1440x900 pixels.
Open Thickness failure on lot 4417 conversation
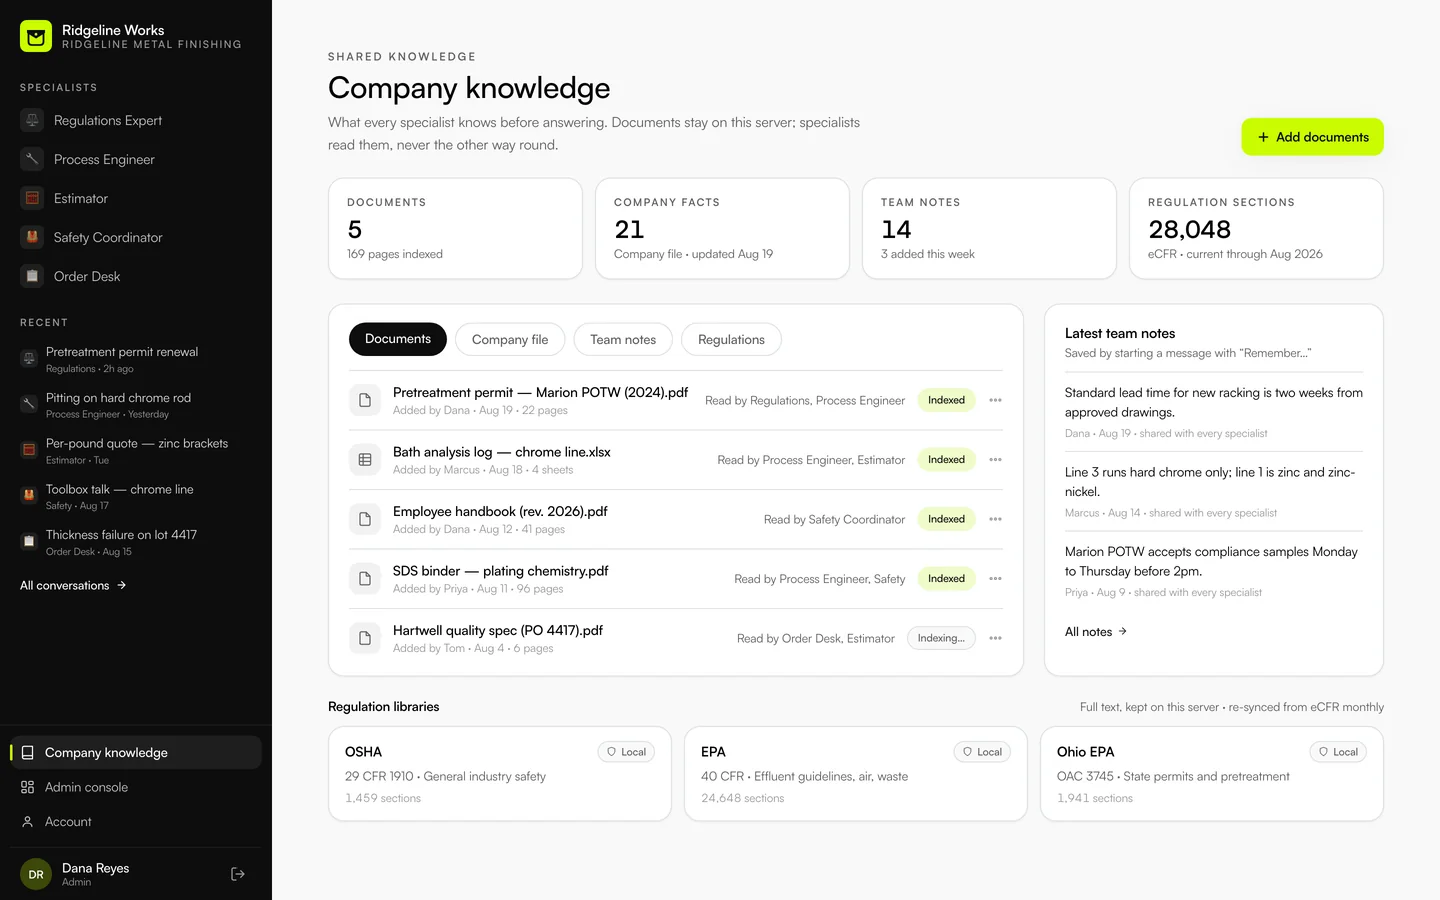coord(136,542)
